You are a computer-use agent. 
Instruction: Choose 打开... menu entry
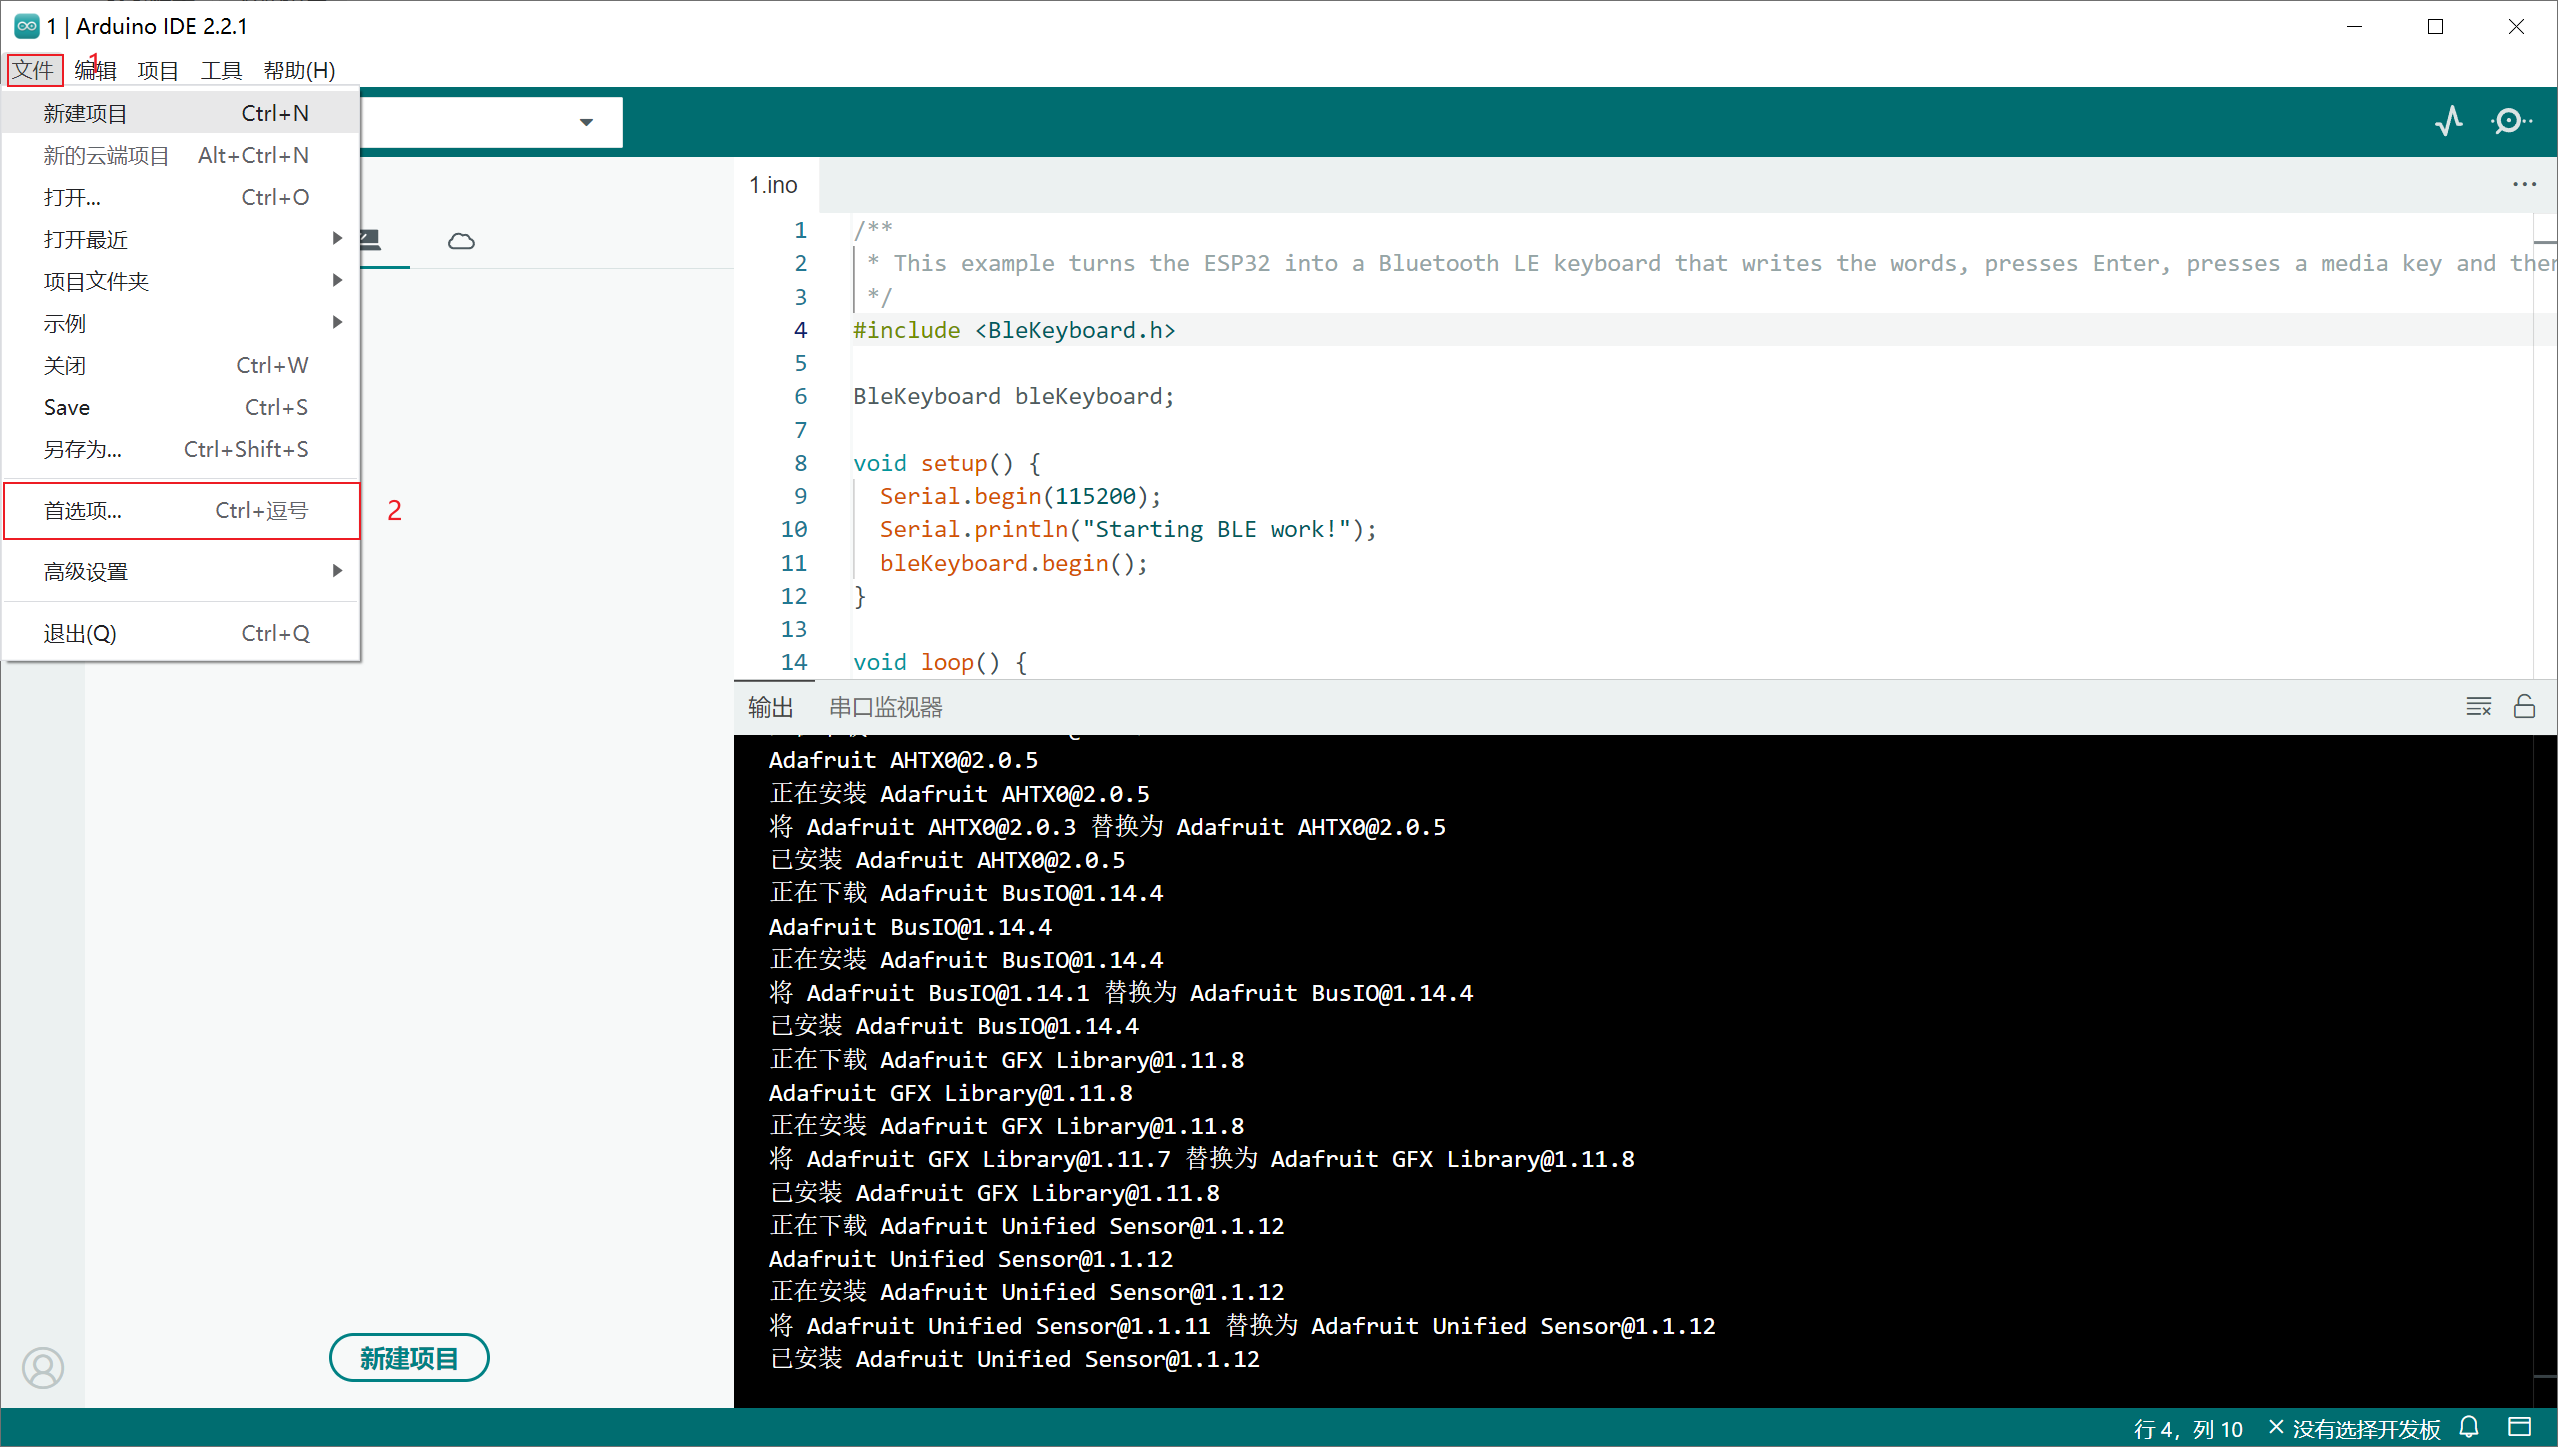pyautogui.click(x=181, y=197)
